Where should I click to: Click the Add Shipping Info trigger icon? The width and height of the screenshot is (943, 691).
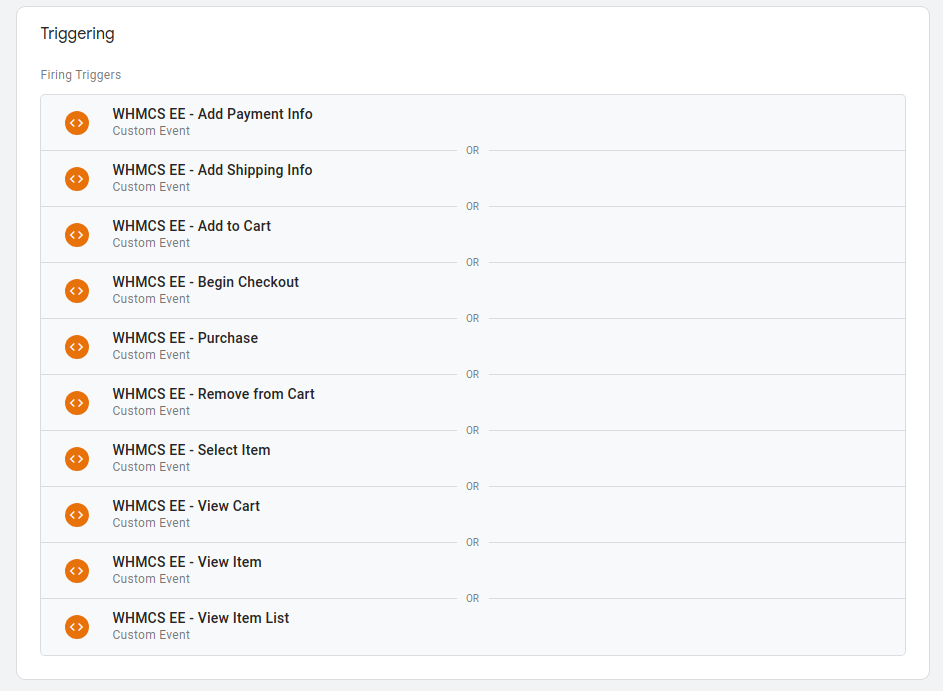(77, 178)
